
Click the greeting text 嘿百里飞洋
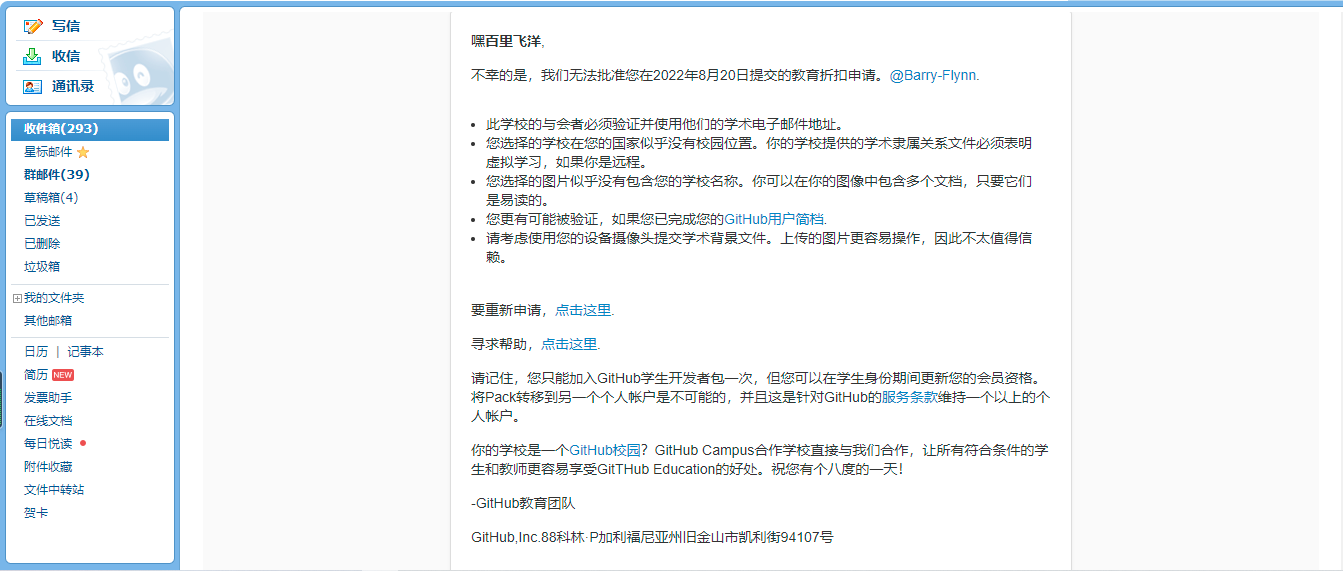pyautogui.click(x=507, y=42)
